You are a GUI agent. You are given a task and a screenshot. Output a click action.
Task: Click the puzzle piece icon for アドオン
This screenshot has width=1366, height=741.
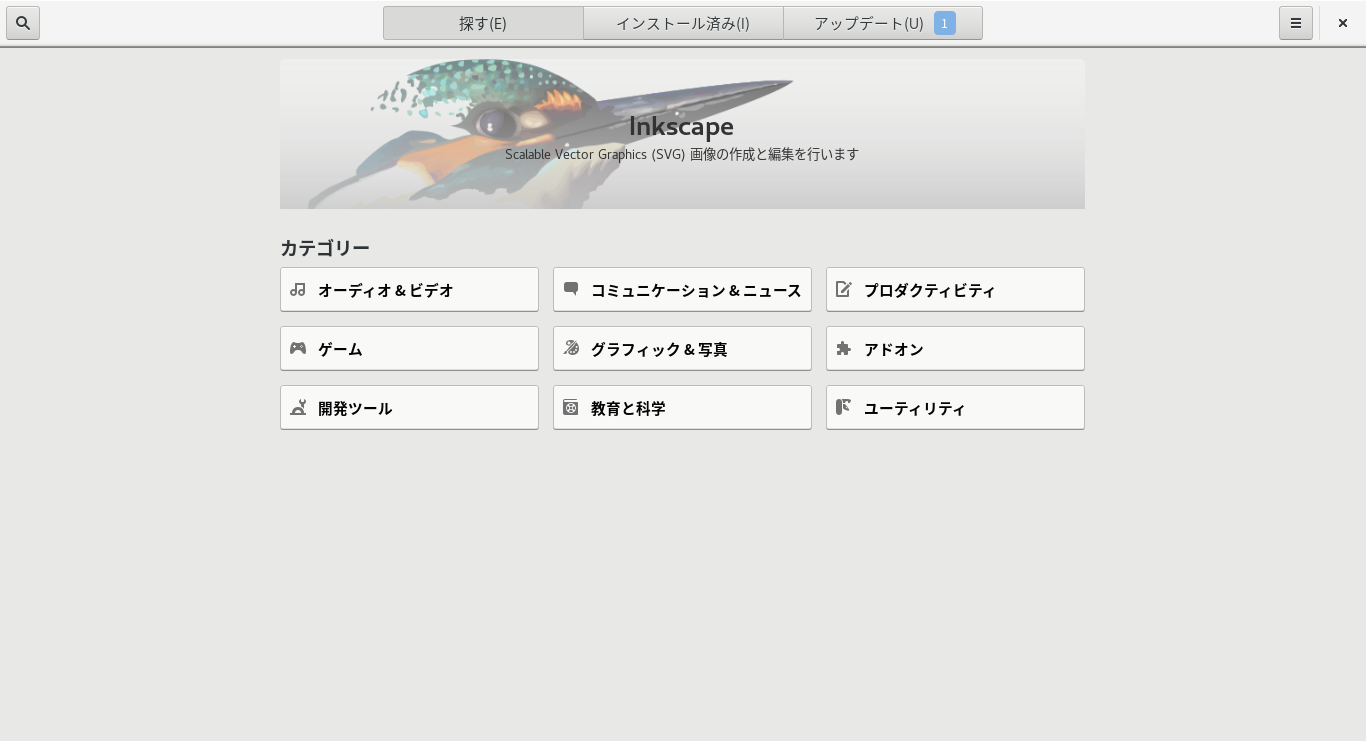(x=844, y=348)
